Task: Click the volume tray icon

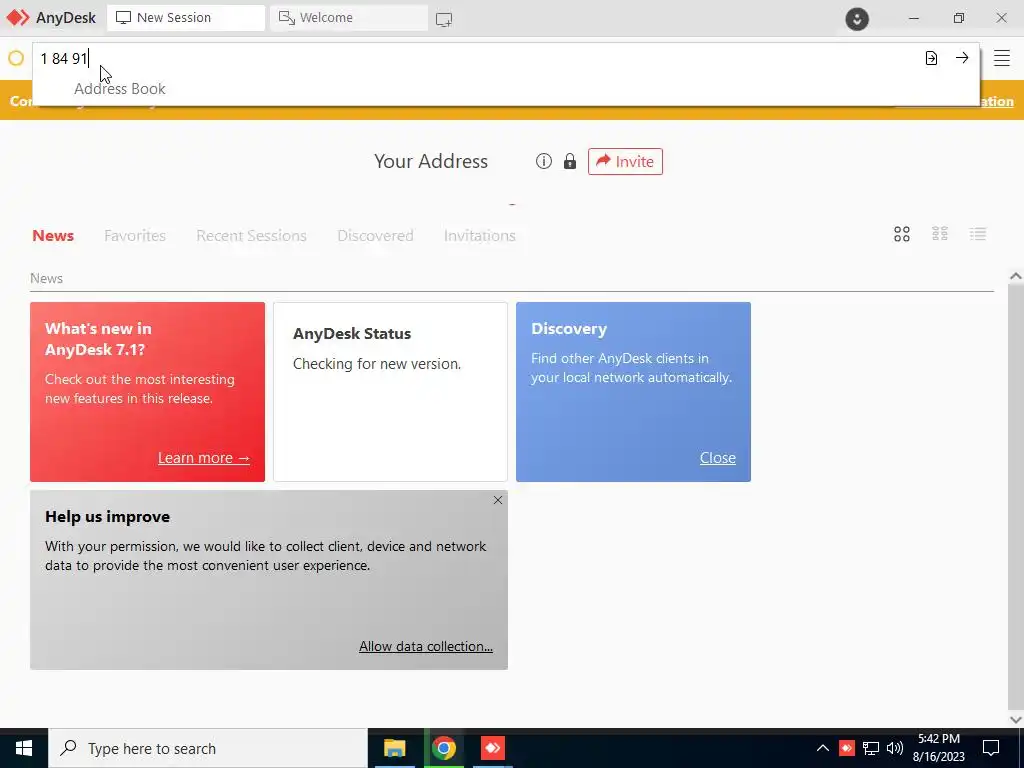Action: click(895, 748)
